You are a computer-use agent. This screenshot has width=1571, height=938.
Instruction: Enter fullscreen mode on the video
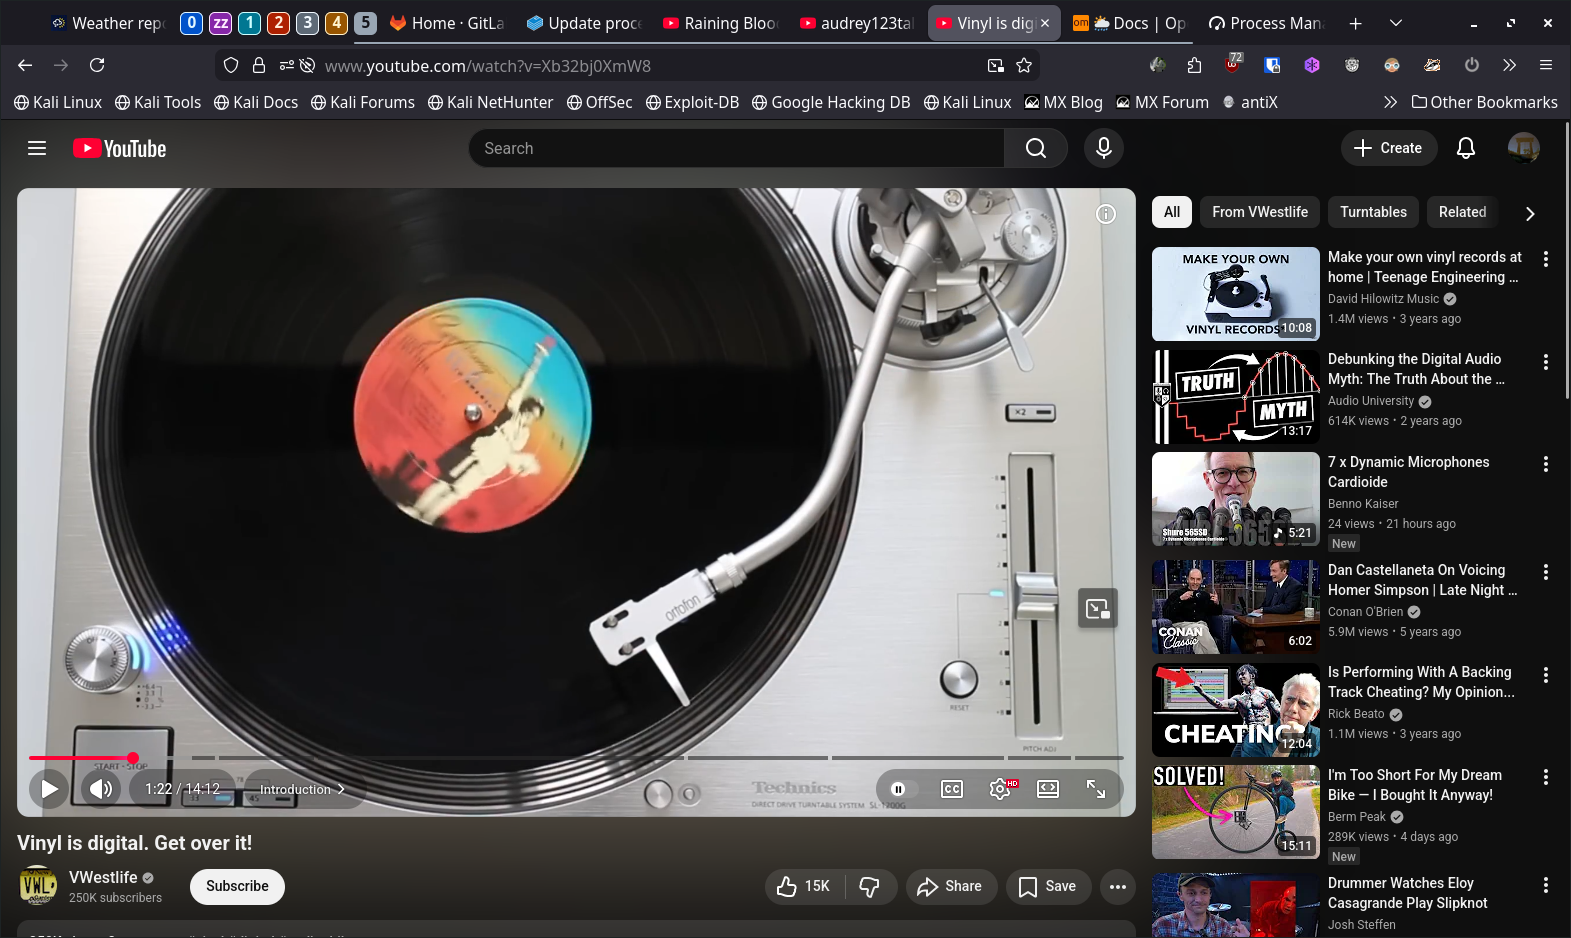pyautogui.click(x=1096, y=789)
